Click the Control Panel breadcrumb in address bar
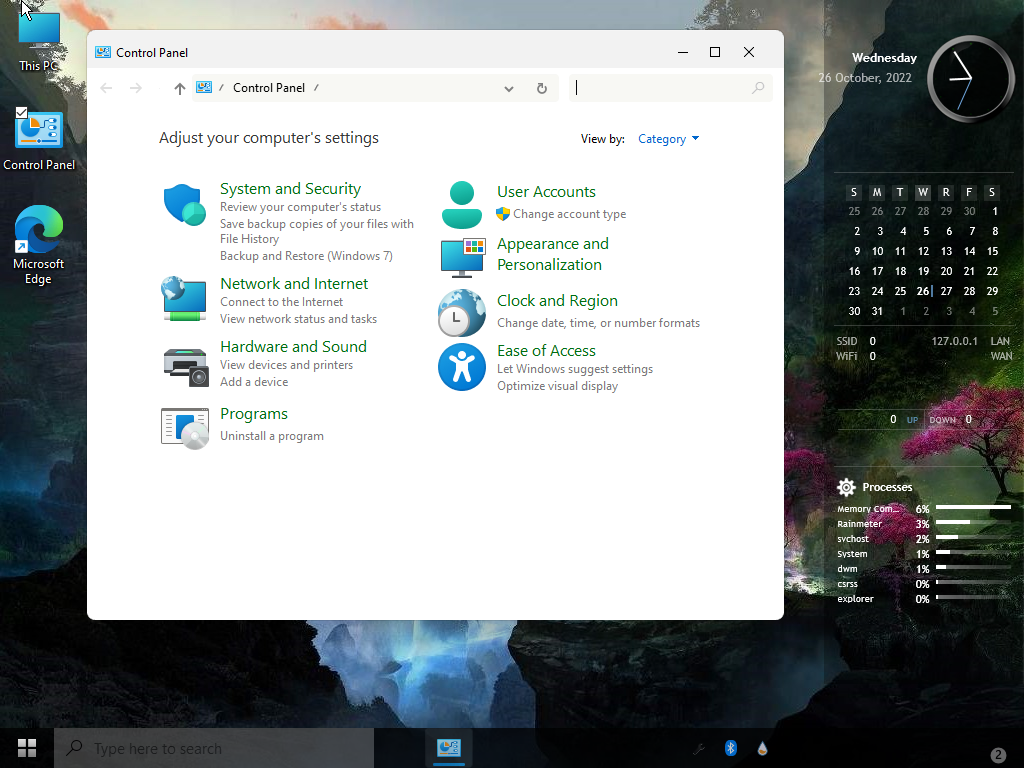 [x=268, y=88]
